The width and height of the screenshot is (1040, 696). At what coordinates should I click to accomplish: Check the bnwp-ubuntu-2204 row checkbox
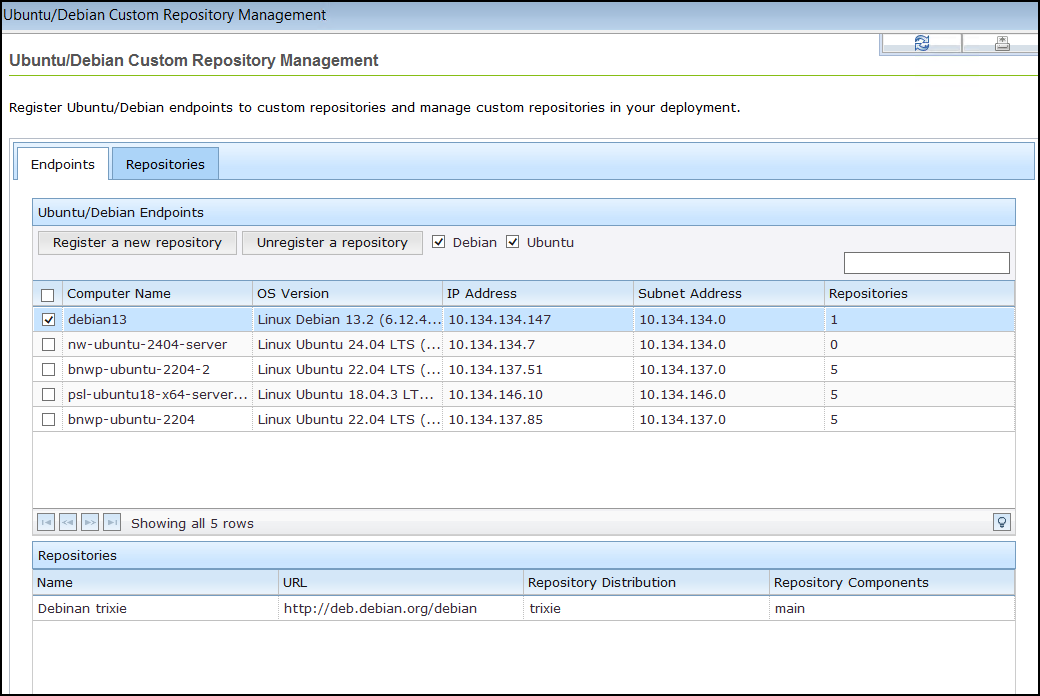[48, 419]
